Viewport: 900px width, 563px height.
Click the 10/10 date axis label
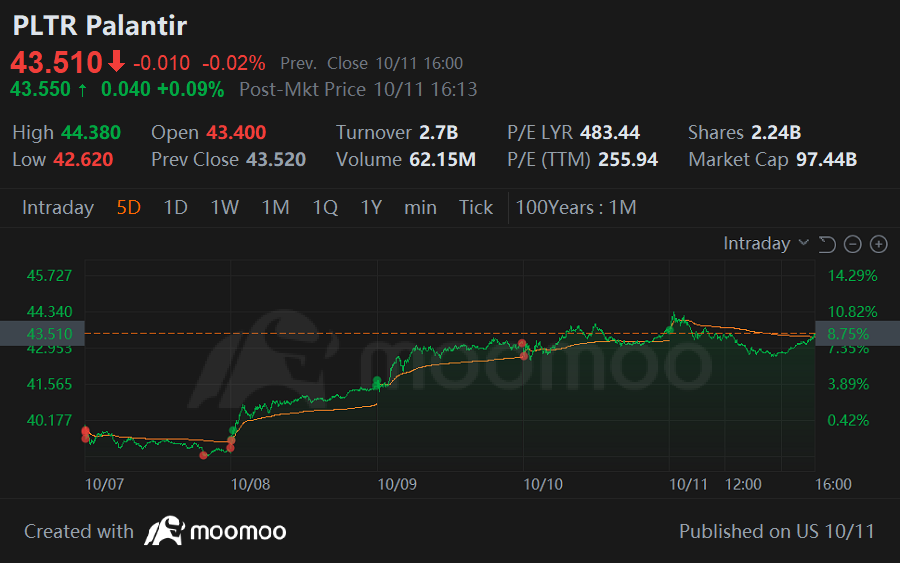coord(543,484)
